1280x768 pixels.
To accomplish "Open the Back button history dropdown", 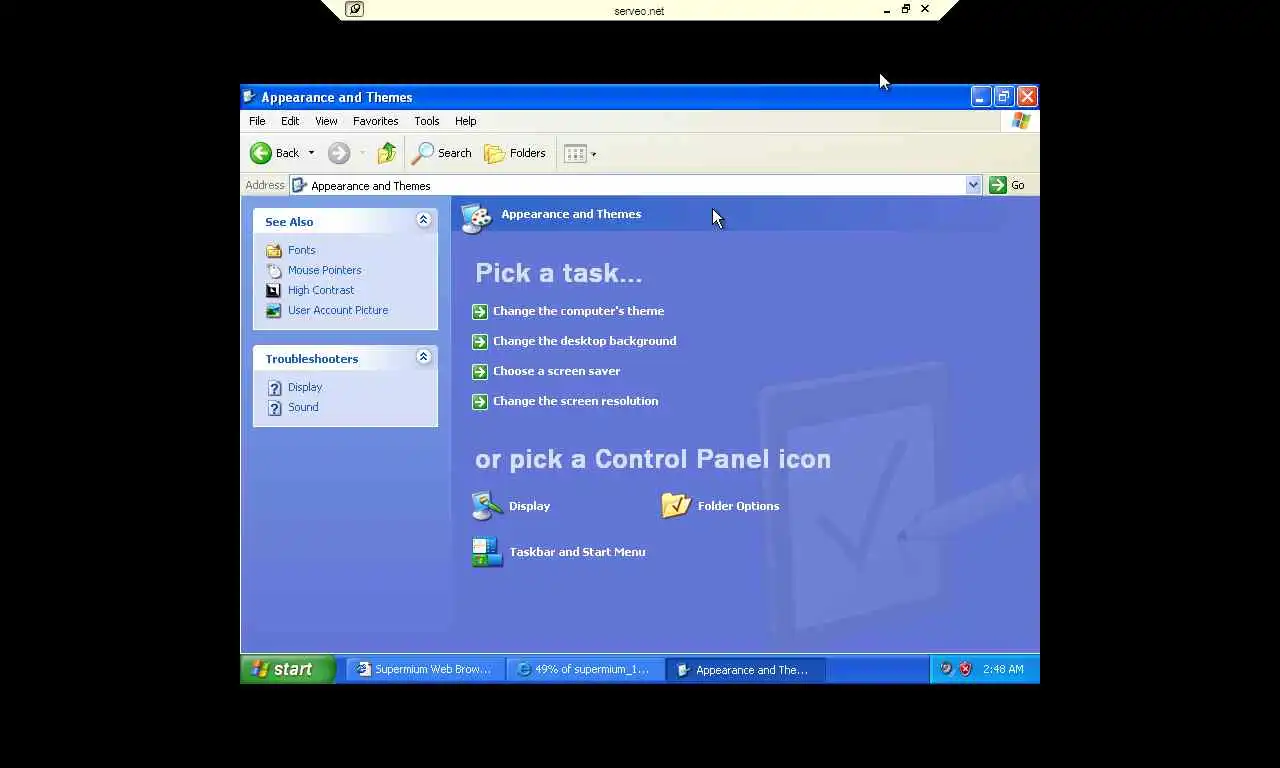I will pos(311,153).
